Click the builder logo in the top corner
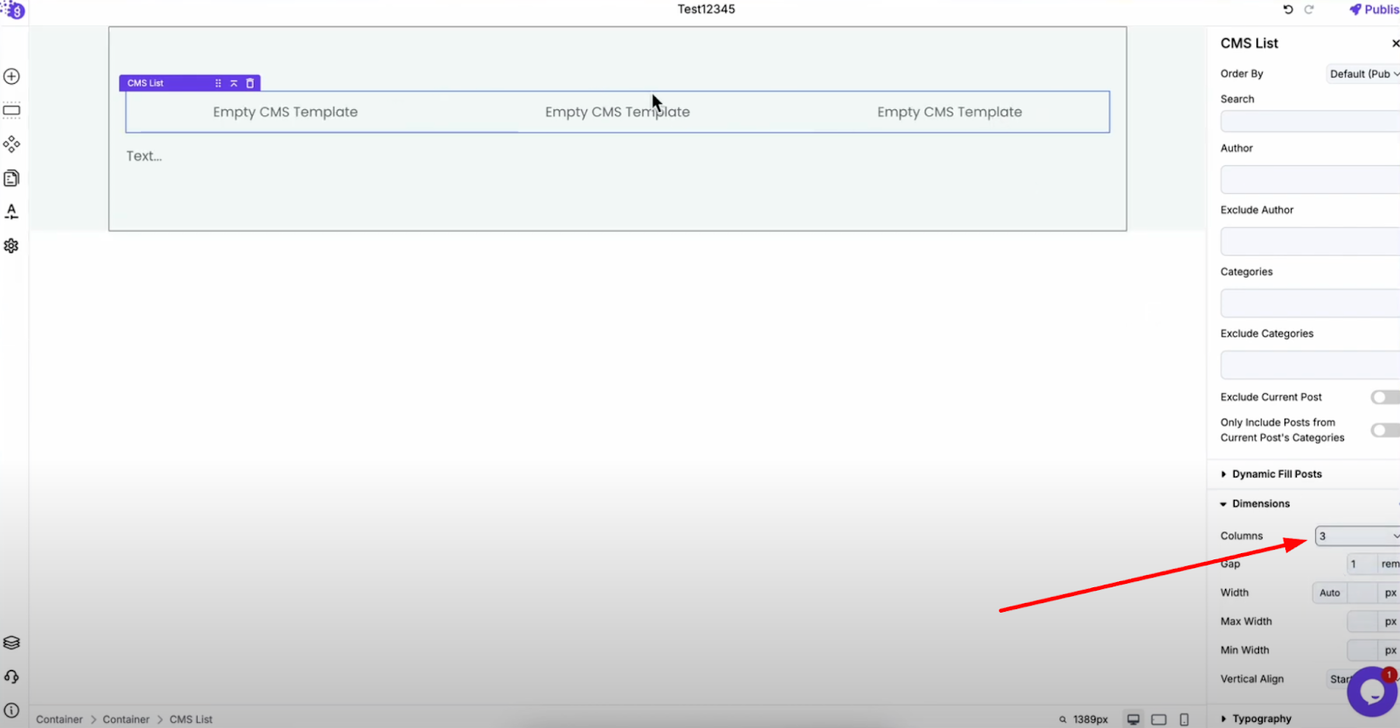Screen dimensions: 1400x728 tap(13, 10)
